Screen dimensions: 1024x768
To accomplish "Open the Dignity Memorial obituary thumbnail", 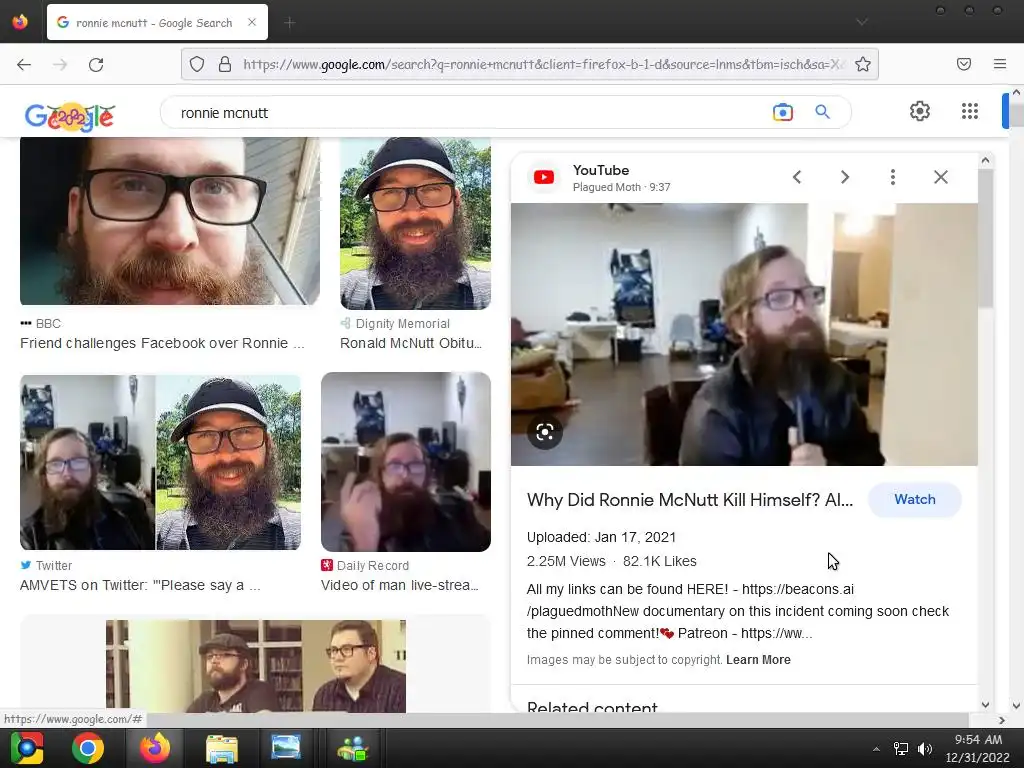I will click(x=415, y=223).
